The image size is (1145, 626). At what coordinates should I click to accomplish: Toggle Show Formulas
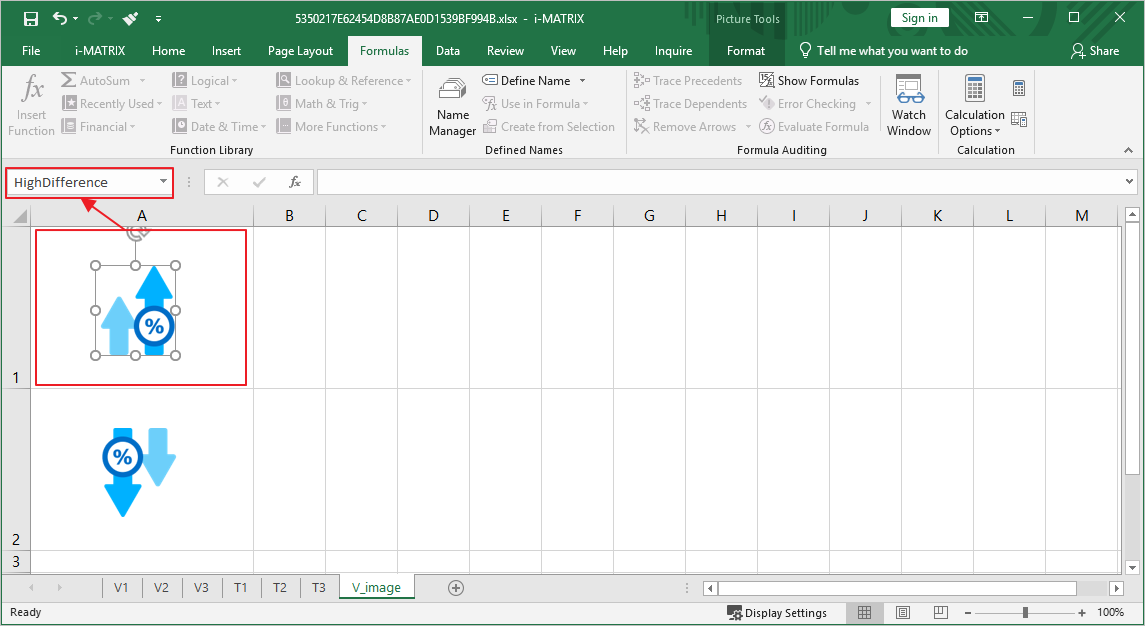tap(808, 81)
